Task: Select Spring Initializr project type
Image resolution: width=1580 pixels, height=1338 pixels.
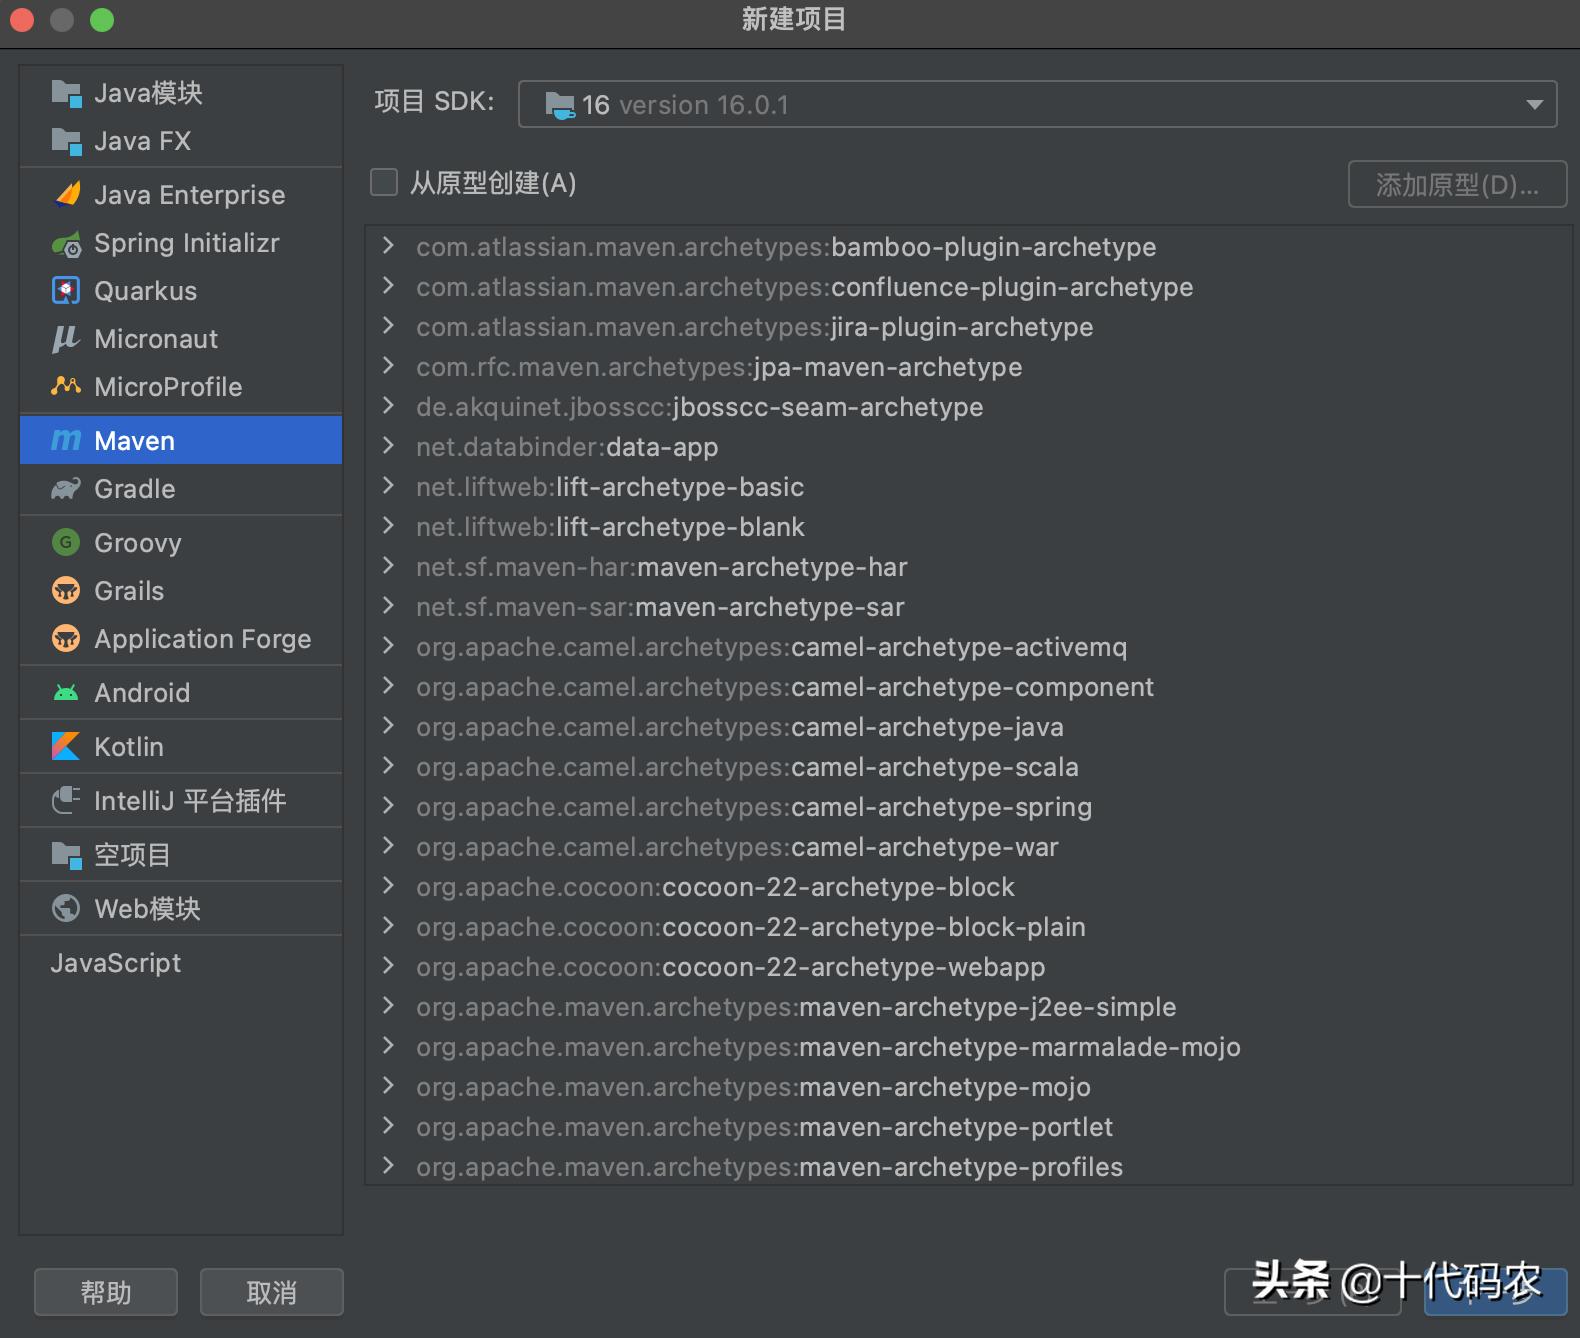Action: tap(181, 243)
